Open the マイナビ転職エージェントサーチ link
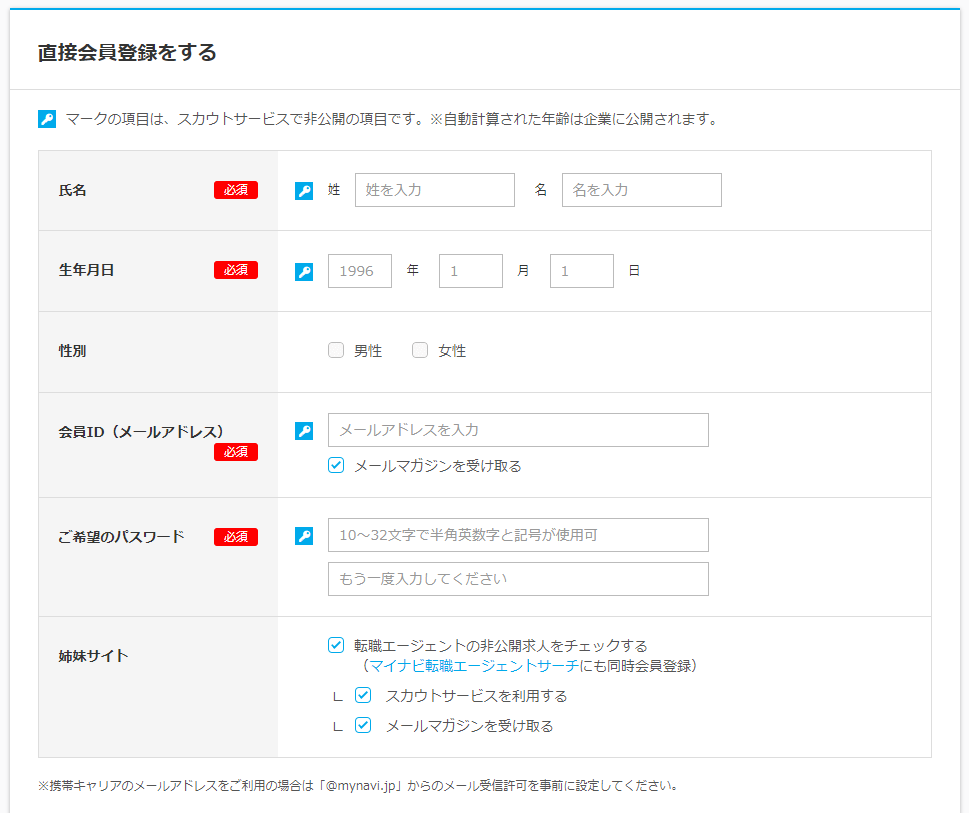The image size is (969, 813). click(x=474, y=665)
